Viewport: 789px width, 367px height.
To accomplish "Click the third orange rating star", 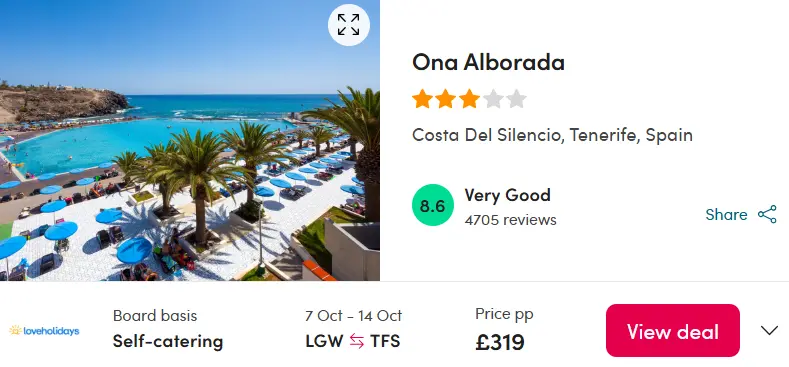I will 469,99.
